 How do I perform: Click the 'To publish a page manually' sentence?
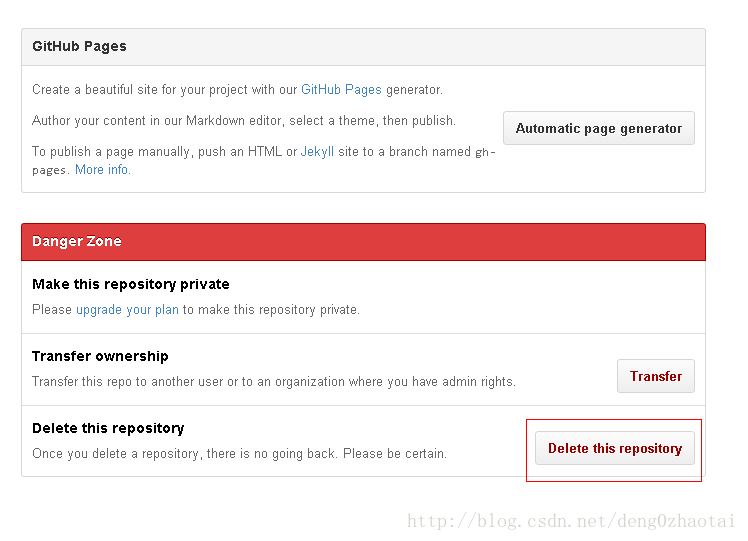[264, 161]
